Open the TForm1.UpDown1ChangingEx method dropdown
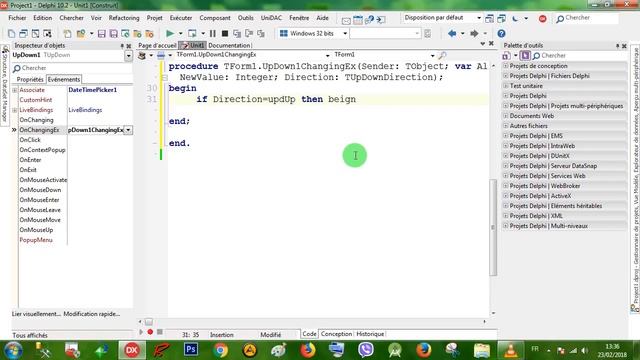The height and width of the screenshot is (360, 640). coord(327,55)
